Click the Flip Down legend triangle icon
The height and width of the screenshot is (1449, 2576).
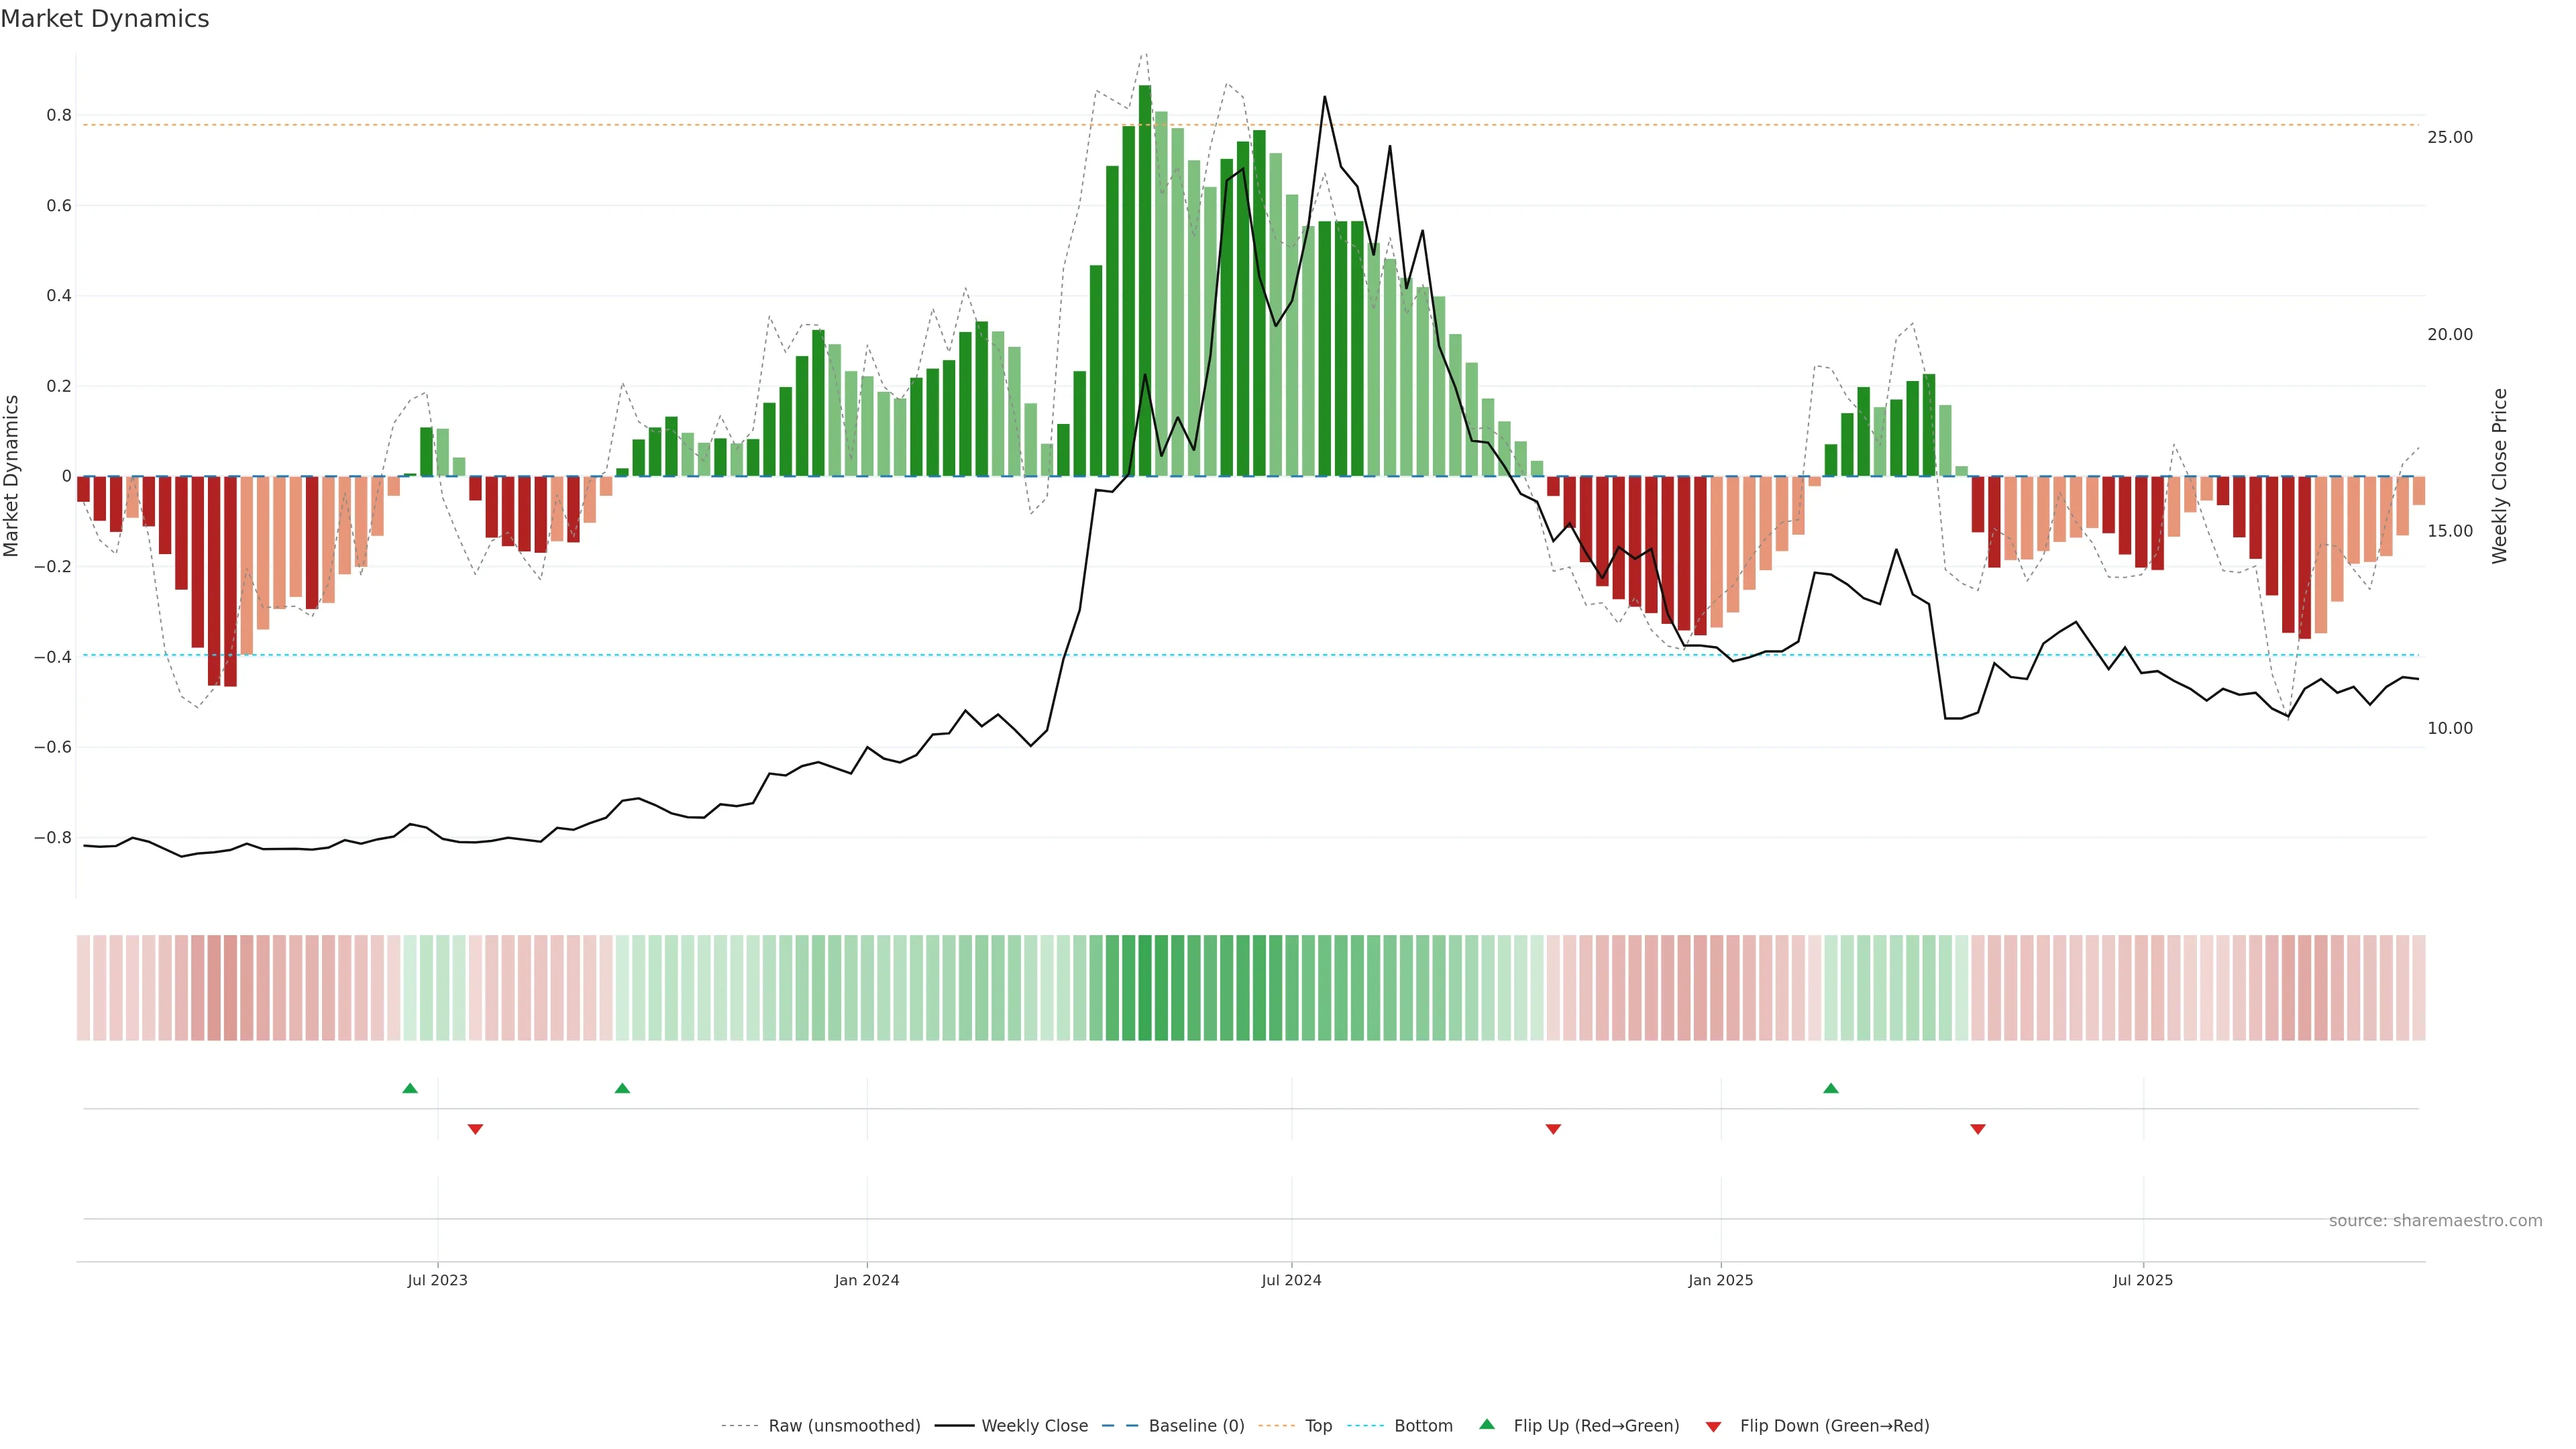click(x=1713, y=1427)
